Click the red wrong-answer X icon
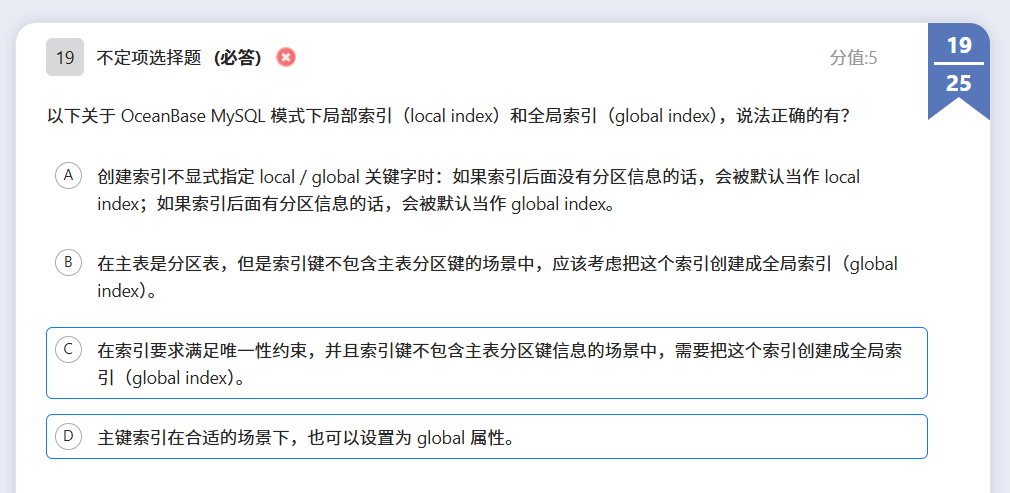The height and width of the screenshot is (493, 1010). pyautogui.click(x=286, y=57)
